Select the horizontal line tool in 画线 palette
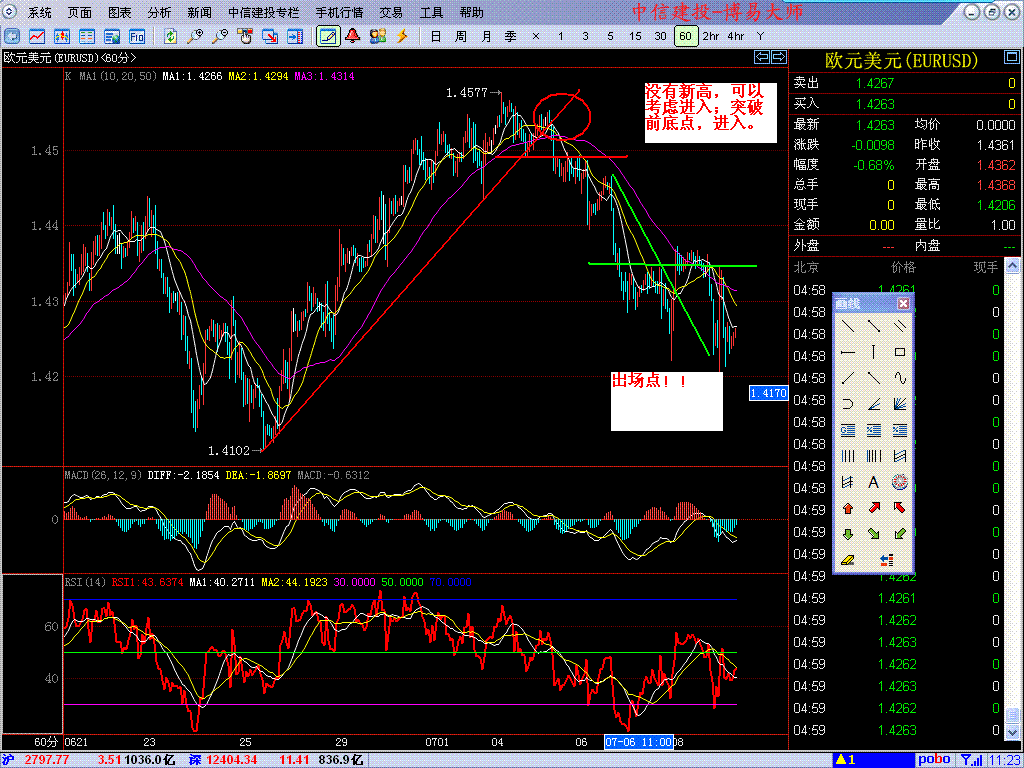The image size is (1024, 768). tap(848, 352)
